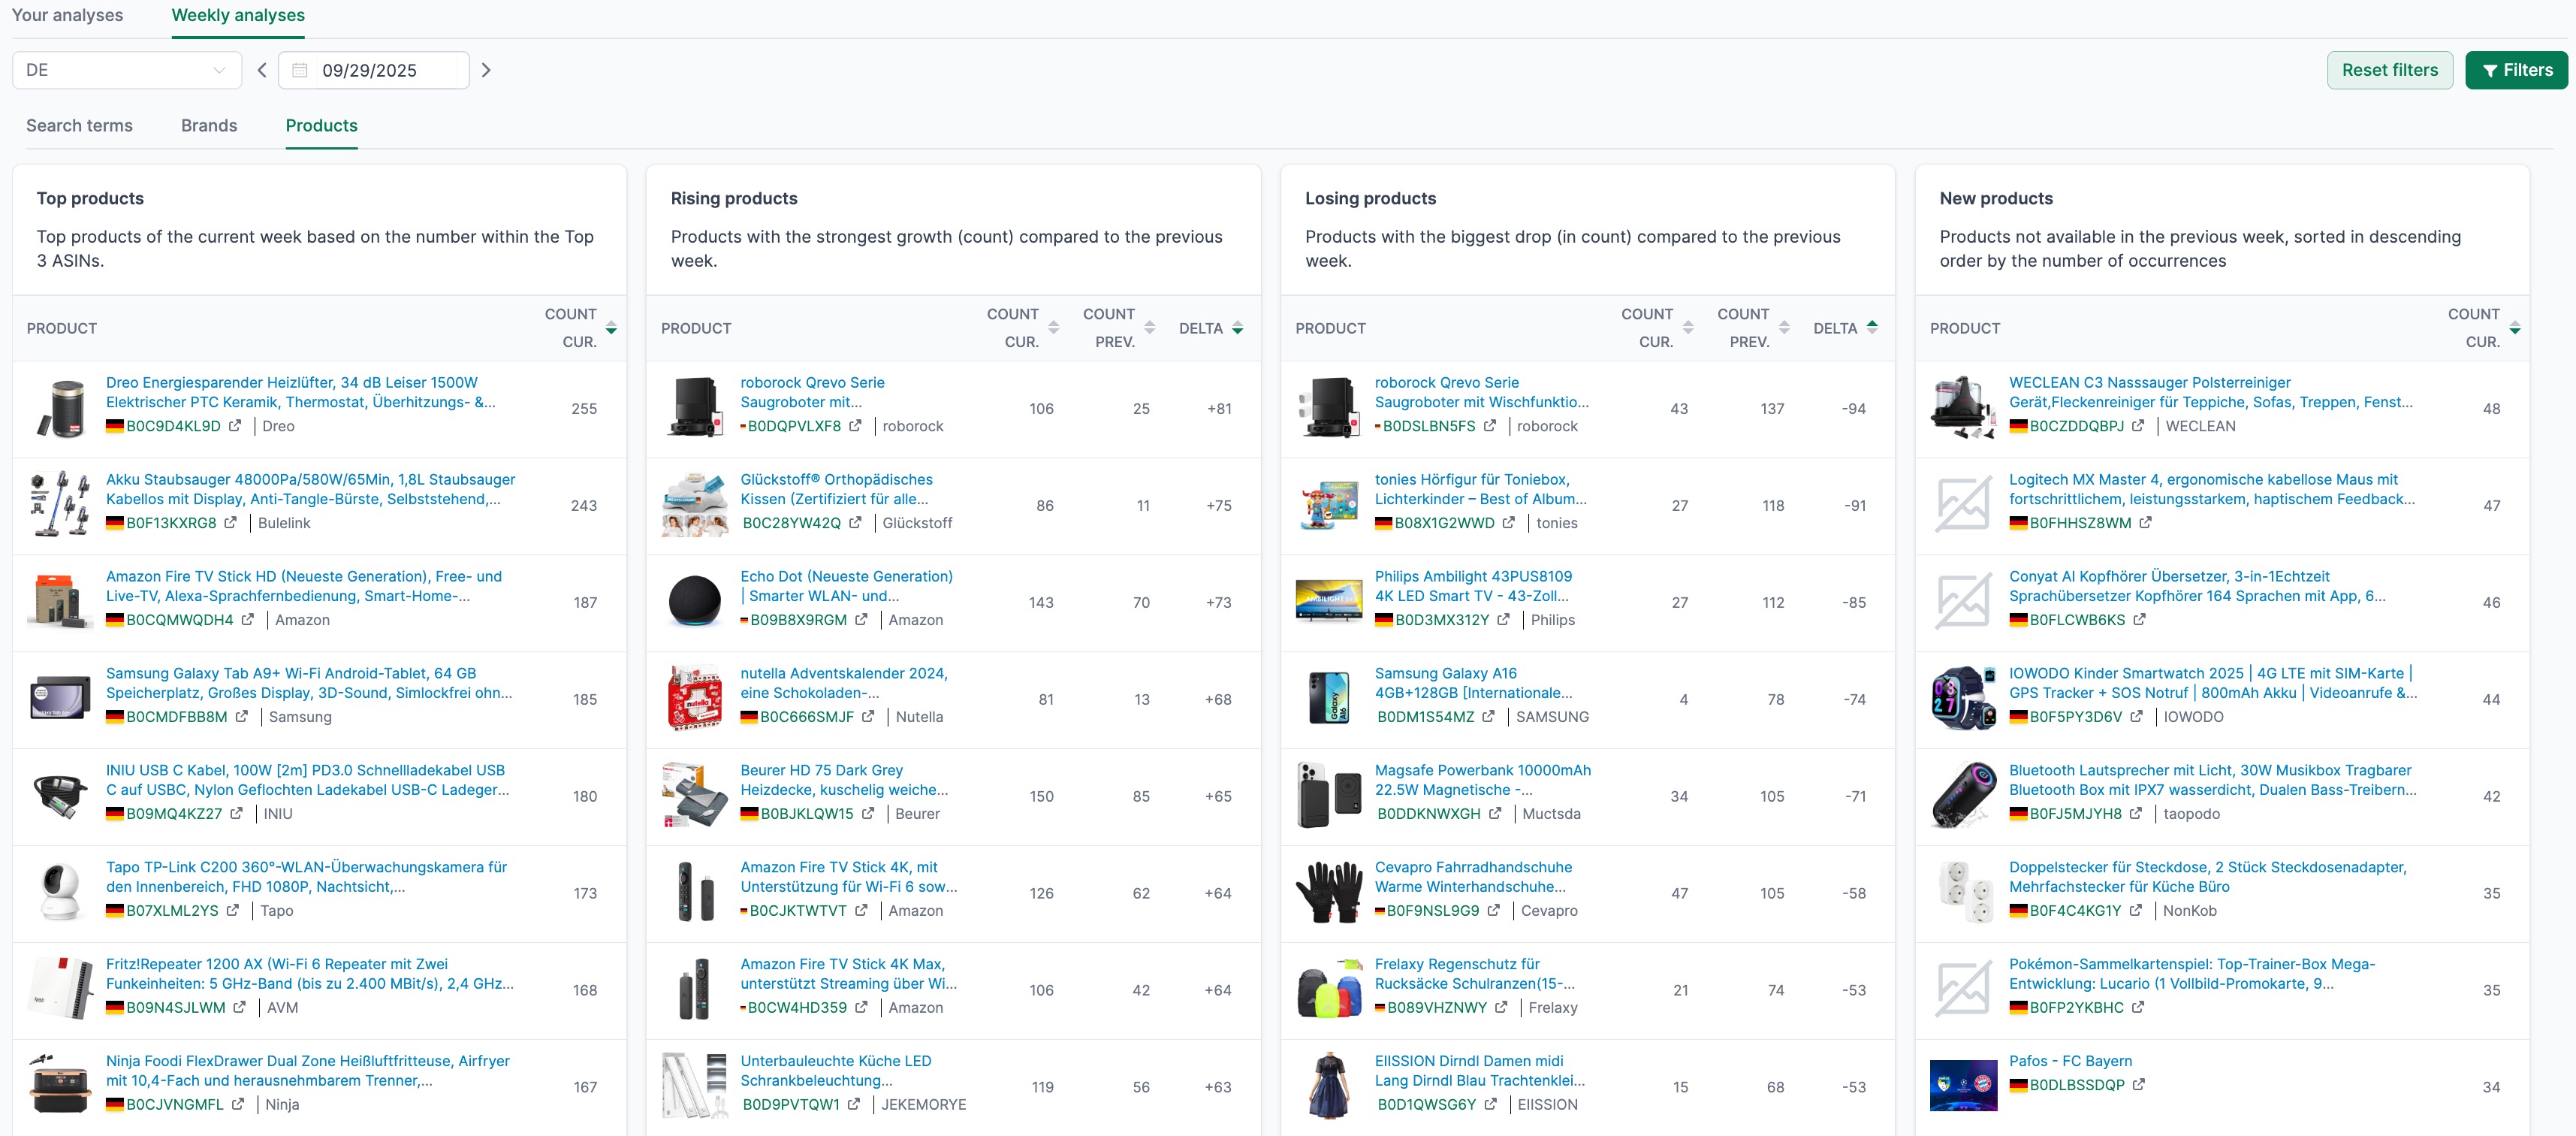The height and width of the screenshot is (1136, 2576).
Task: Click the Reset filters button
Action: click(x=2389, y=70)
